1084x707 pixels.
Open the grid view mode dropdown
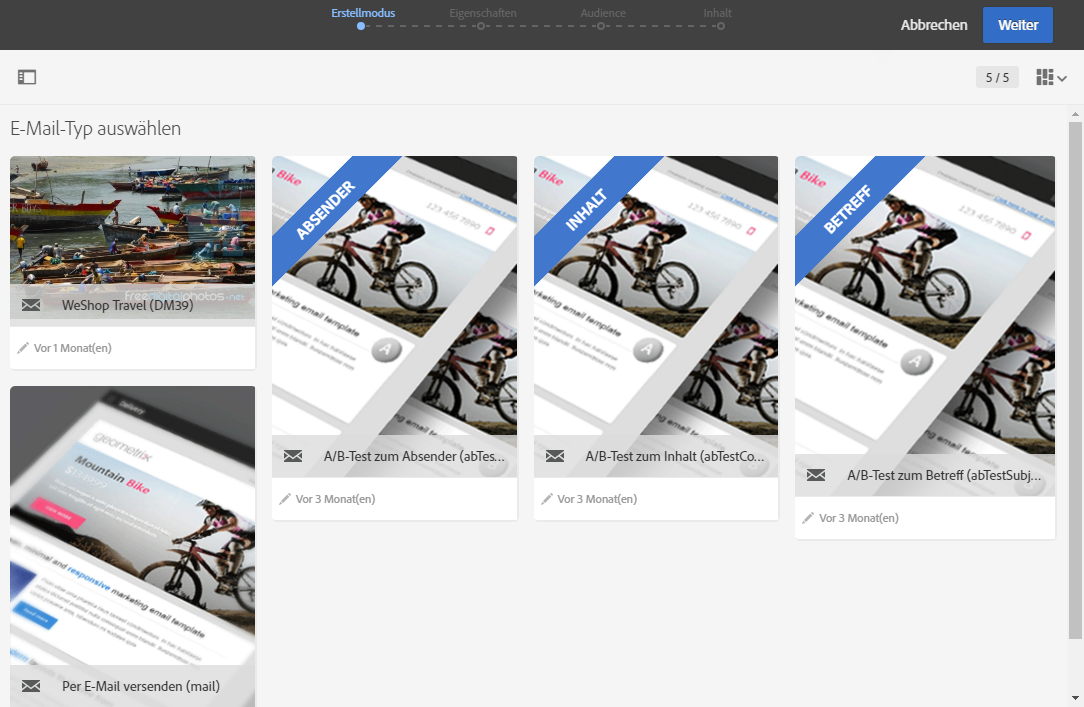[1051, 77]
